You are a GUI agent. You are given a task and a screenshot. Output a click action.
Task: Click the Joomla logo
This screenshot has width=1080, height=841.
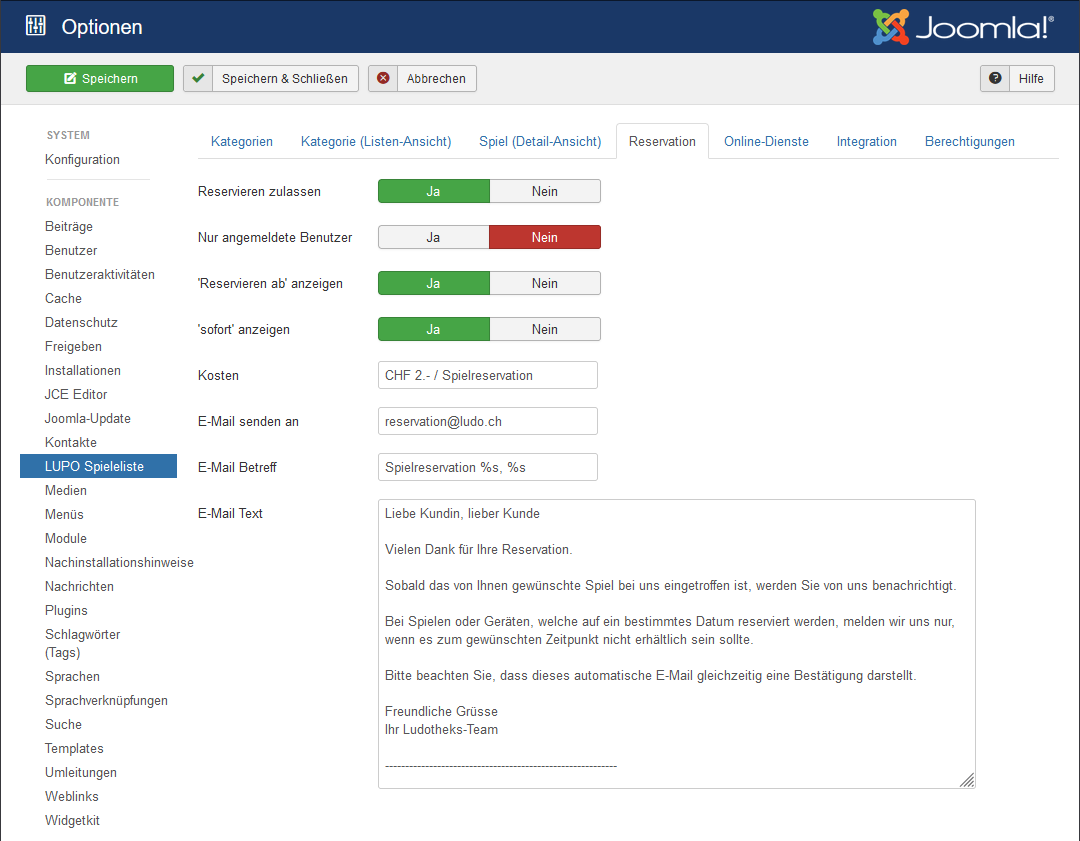pos(963,27)
